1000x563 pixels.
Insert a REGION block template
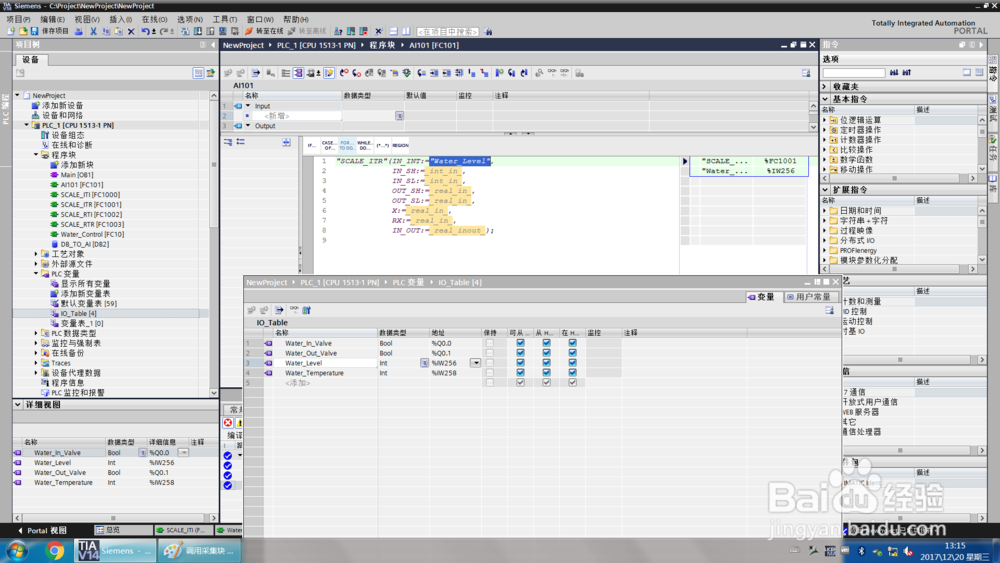(x=401, y=145)
